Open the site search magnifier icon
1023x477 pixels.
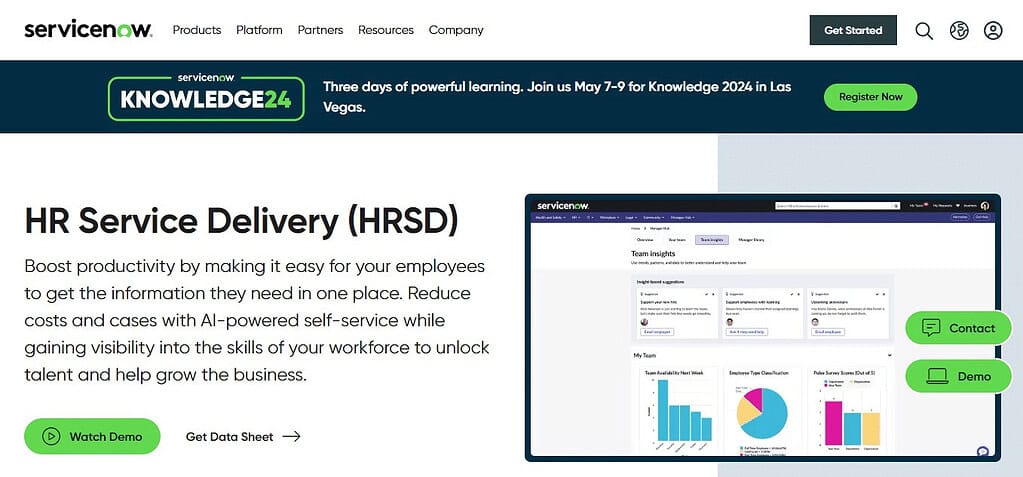924,31
